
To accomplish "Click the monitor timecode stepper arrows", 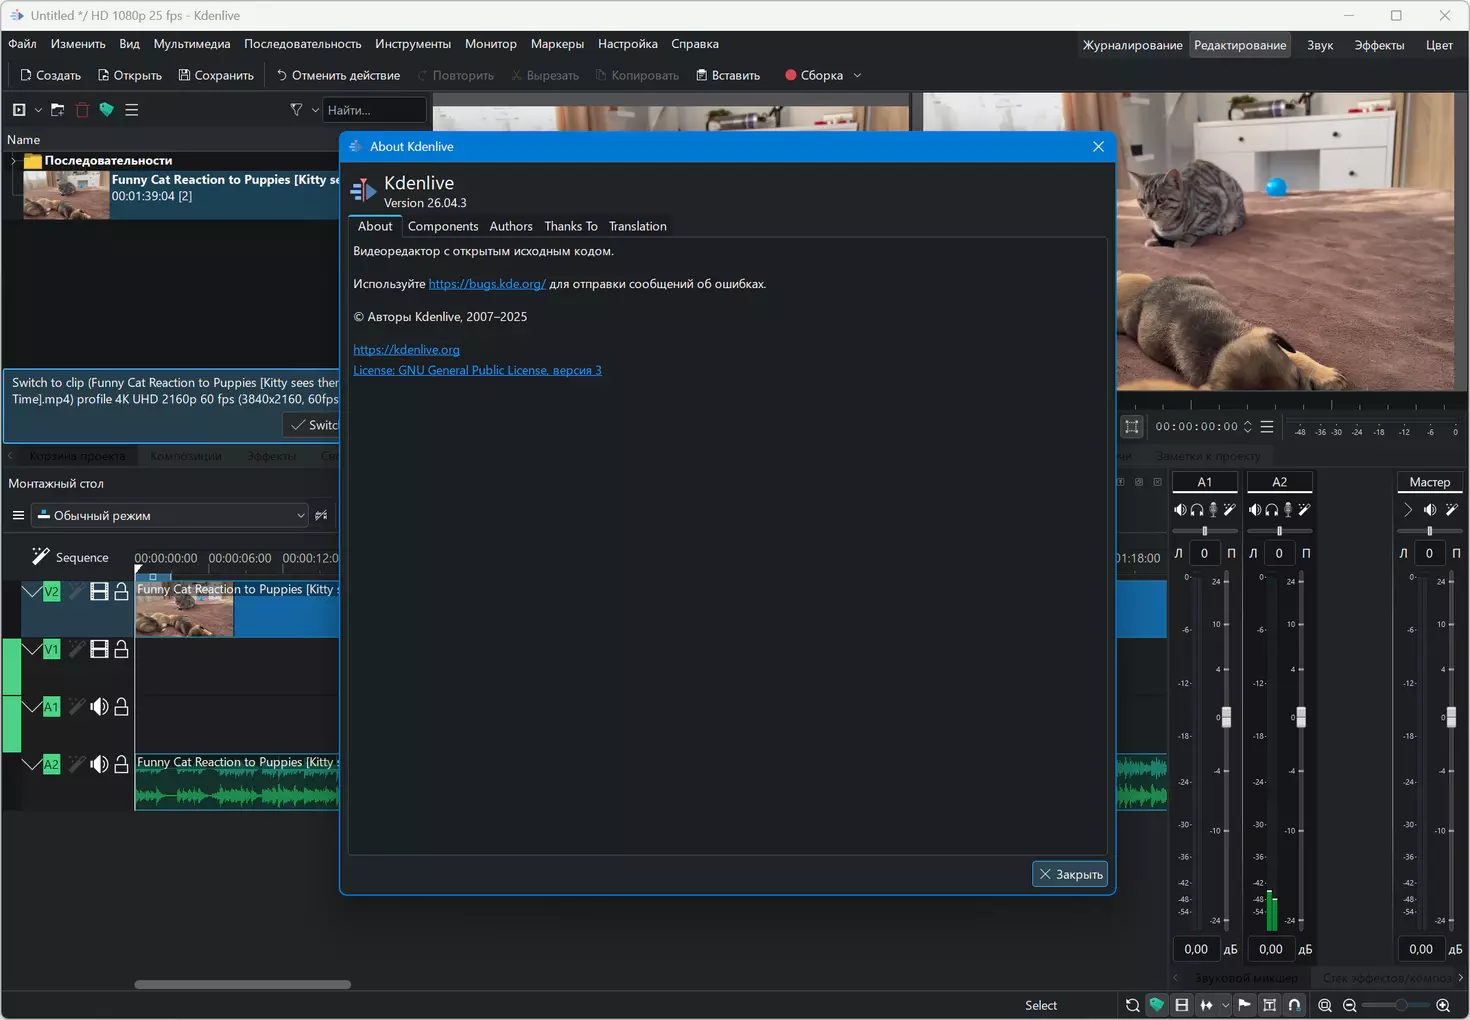I will 1247,427.
